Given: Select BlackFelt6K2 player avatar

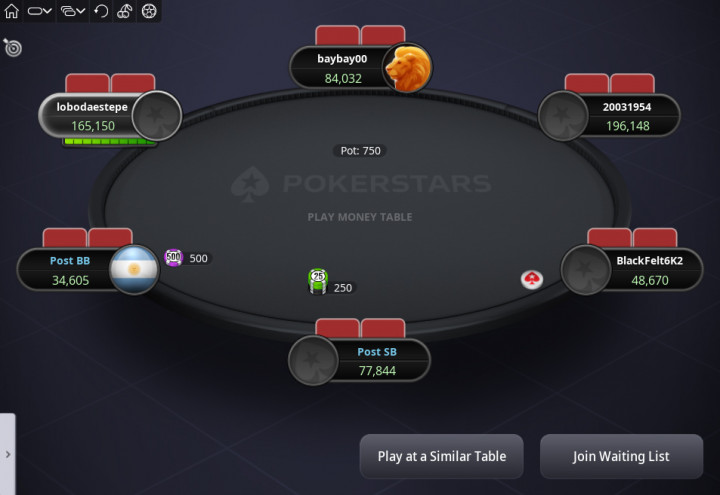Looking at the screenshot, I should (x=586, y=270).
